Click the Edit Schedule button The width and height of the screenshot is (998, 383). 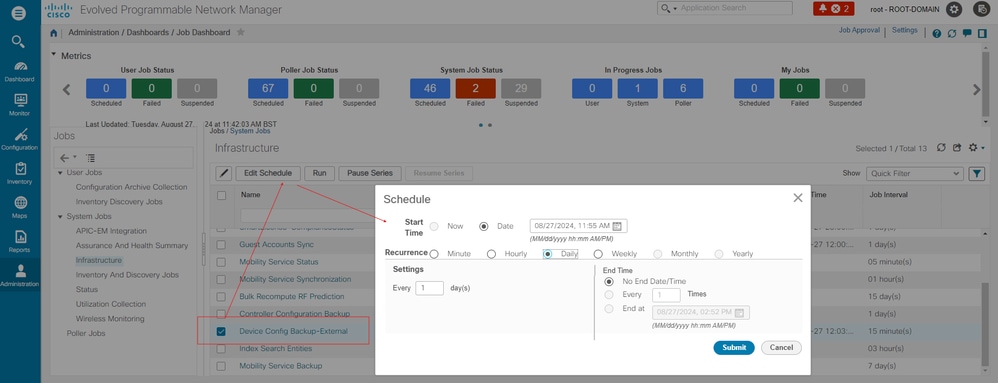(x=268, y=173)
